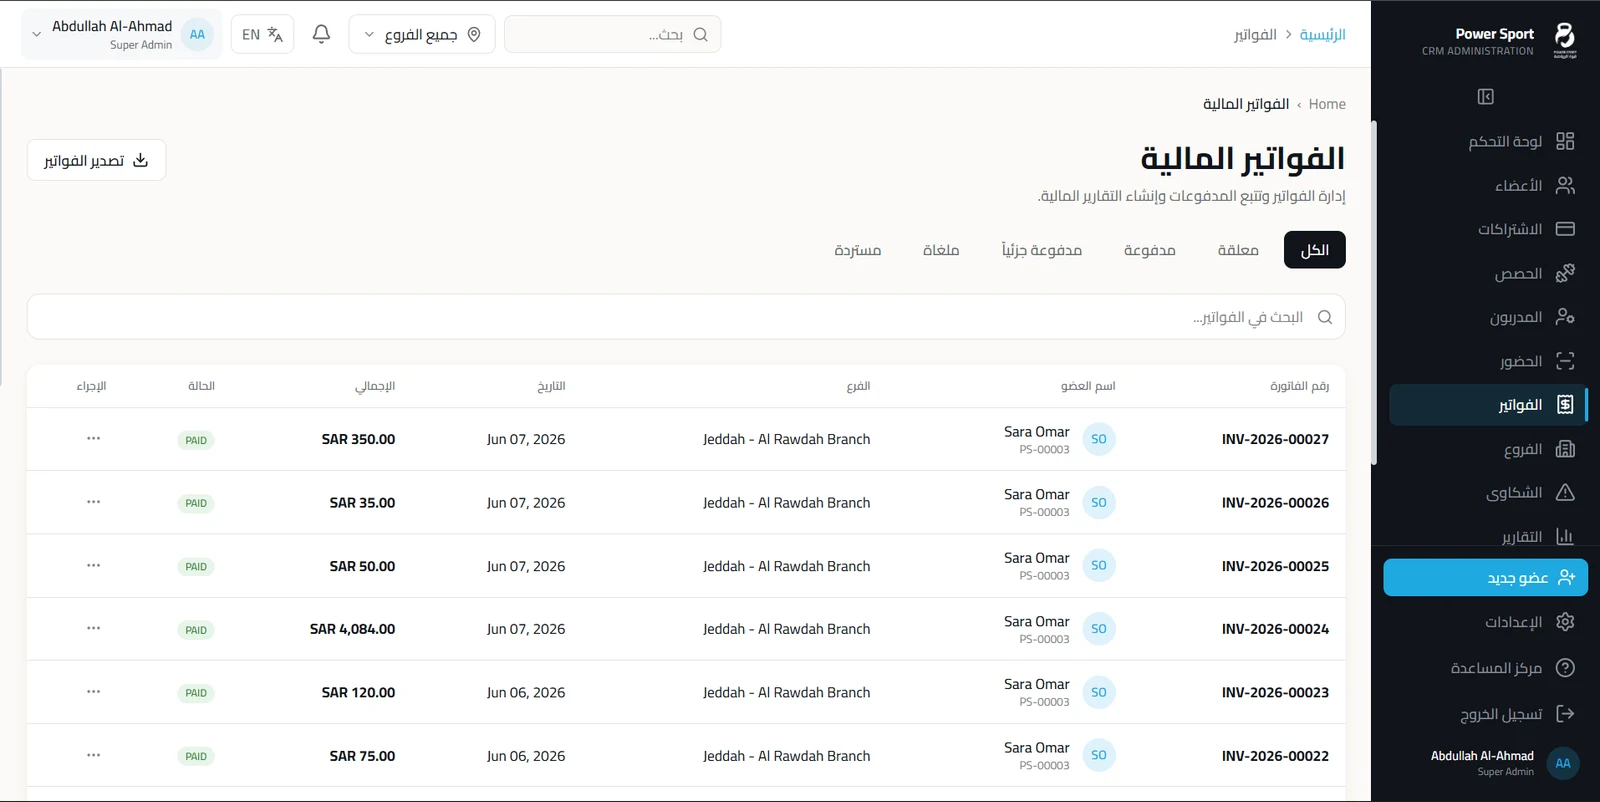Open actions menu for INV-2026-00026
1600x802 pixels.
click(93, 502)
